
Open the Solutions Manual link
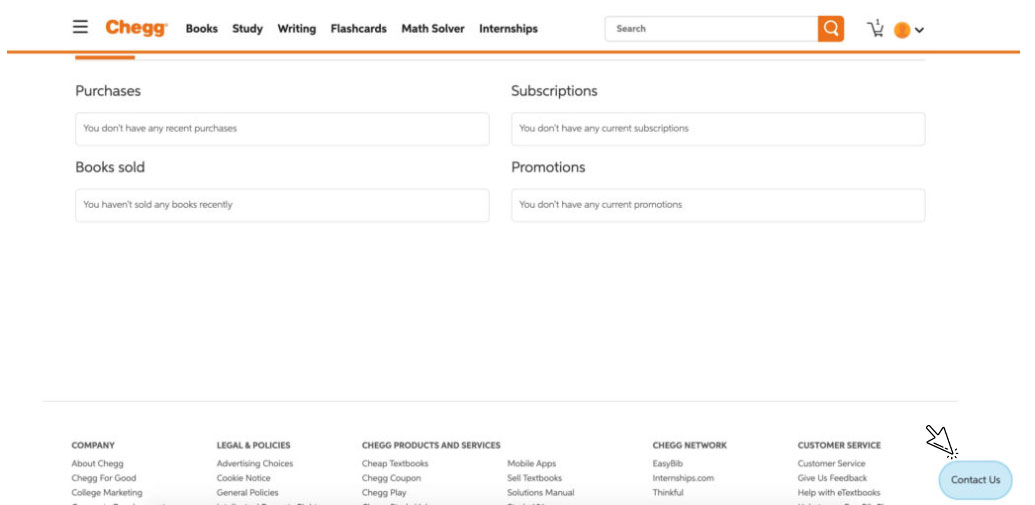point(541,492)
